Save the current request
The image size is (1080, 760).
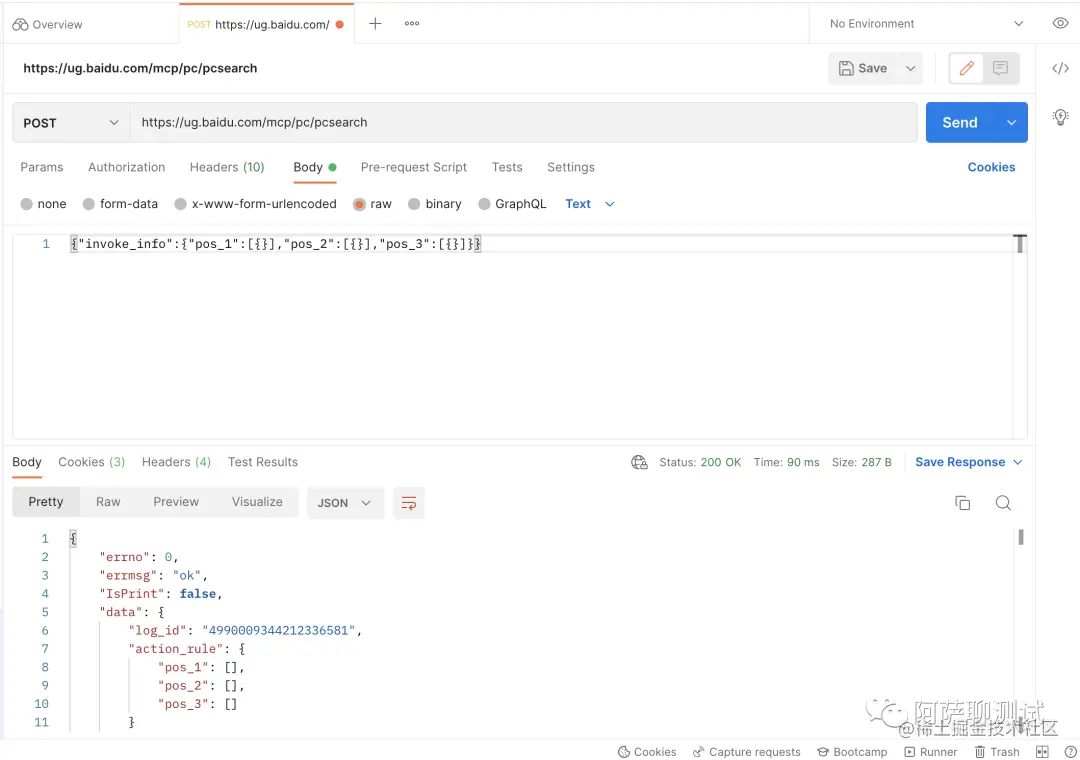pyautogui.click(x=863, y=68)
